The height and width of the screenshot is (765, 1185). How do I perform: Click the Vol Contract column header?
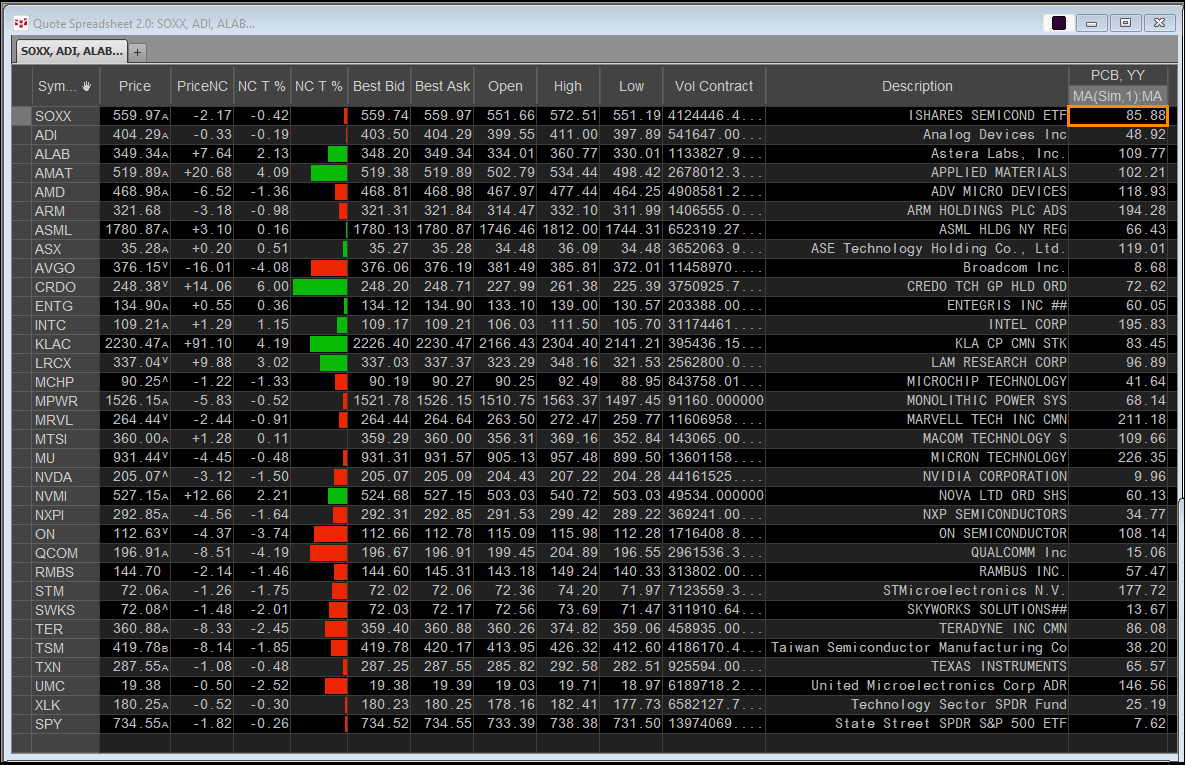point(713,86)
